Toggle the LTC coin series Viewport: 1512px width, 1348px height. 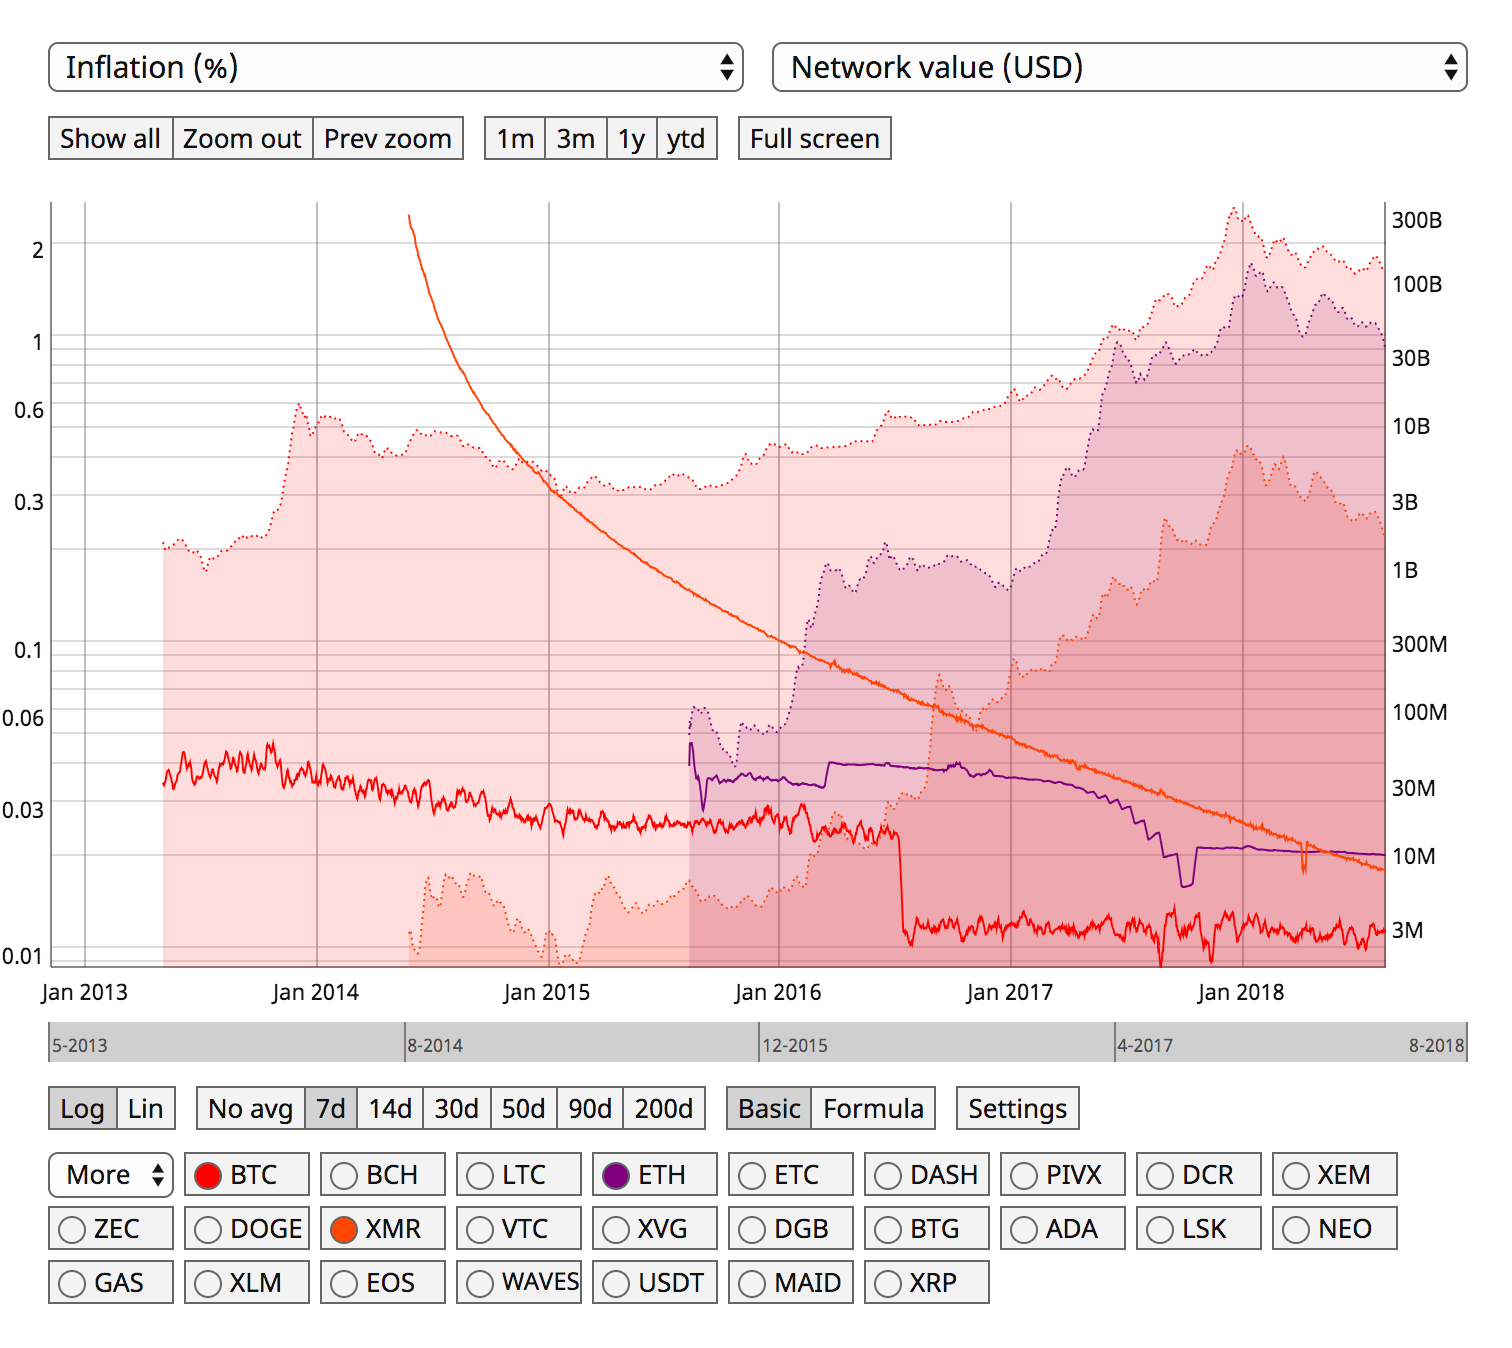[519, 1174]
